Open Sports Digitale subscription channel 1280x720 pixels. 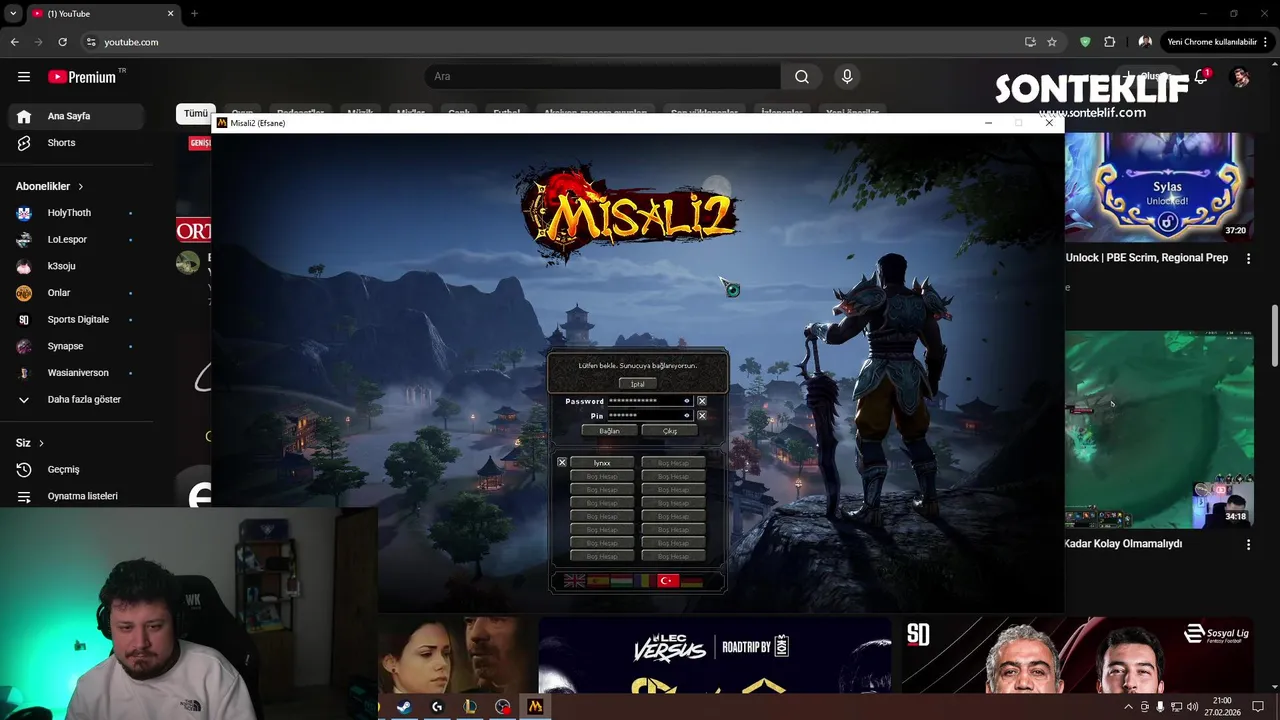click(x=76, y=320)
